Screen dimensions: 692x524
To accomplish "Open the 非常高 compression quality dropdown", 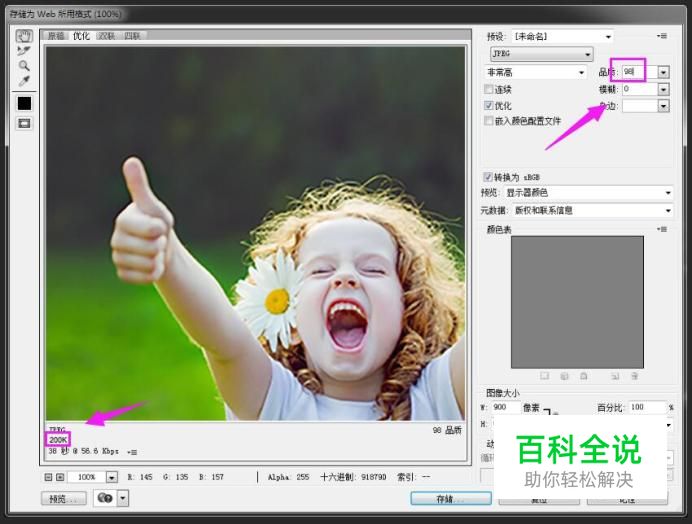I will (535, 72).
